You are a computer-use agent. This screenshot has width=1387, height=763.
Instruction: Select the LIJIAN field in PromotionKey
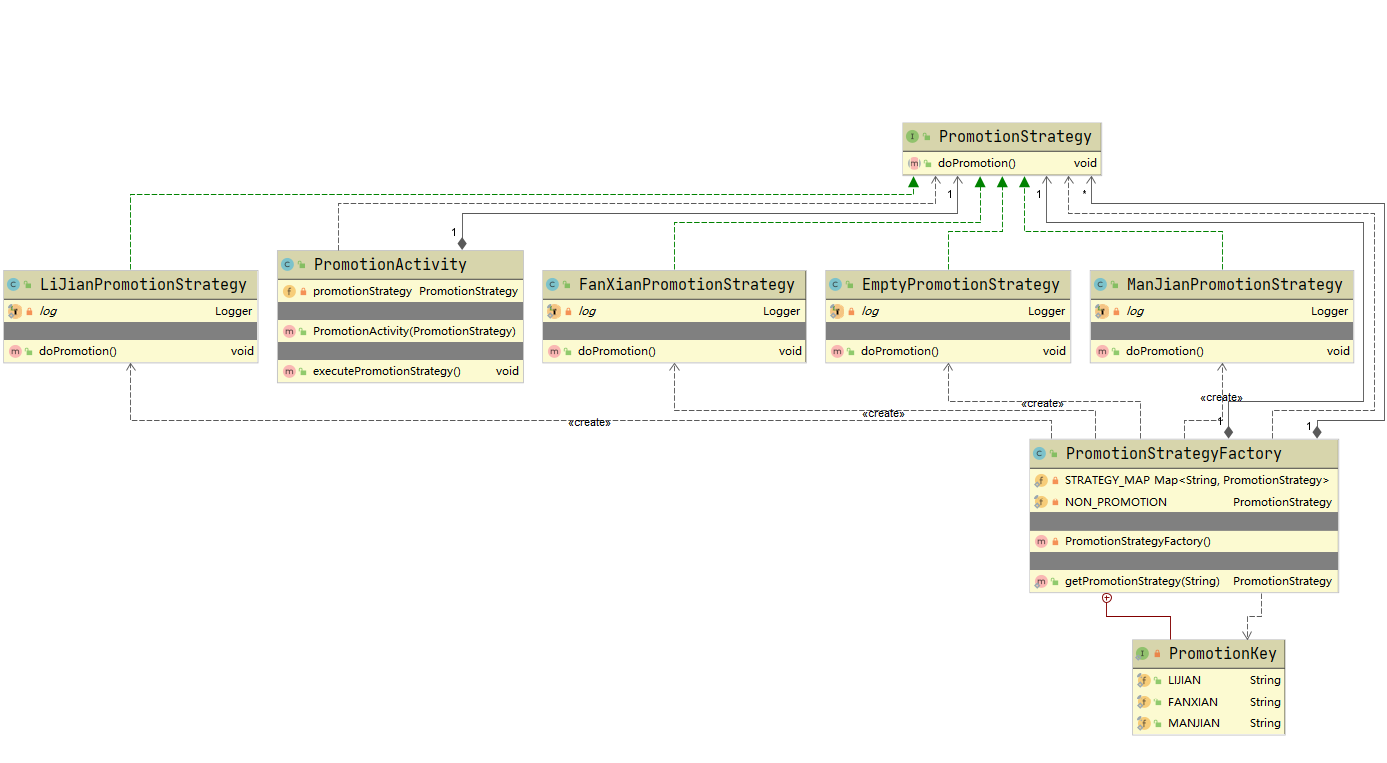click(1184, 680)
